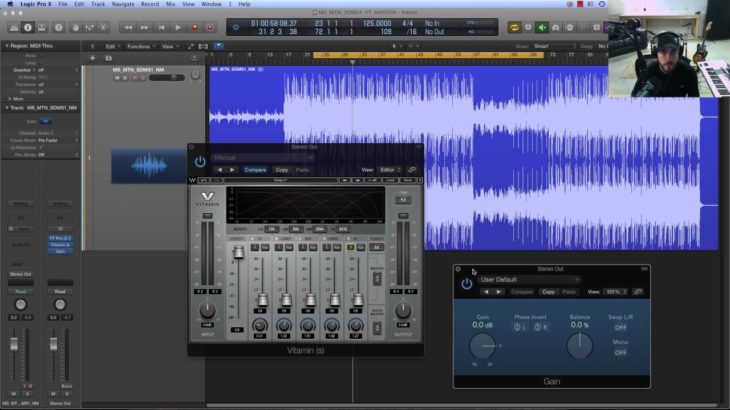730x410 pixels.
Task: Click Compare in Gain plugin header
Action: (521, 292)
